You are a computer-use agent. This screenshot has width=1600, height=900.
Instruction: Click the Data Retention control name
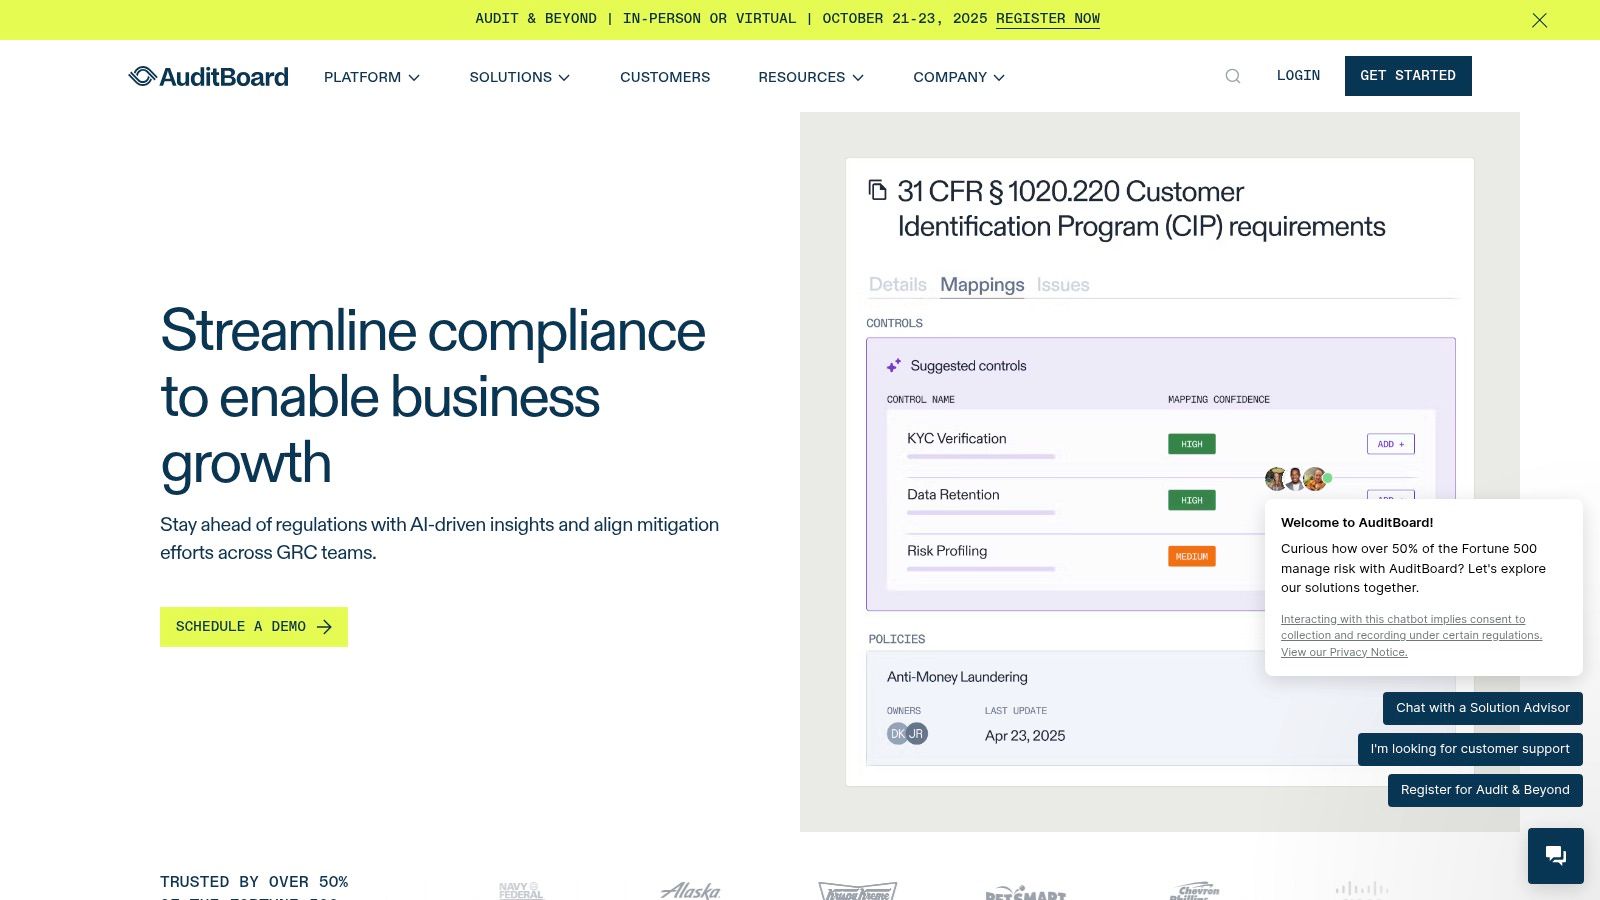pos(953,495)
